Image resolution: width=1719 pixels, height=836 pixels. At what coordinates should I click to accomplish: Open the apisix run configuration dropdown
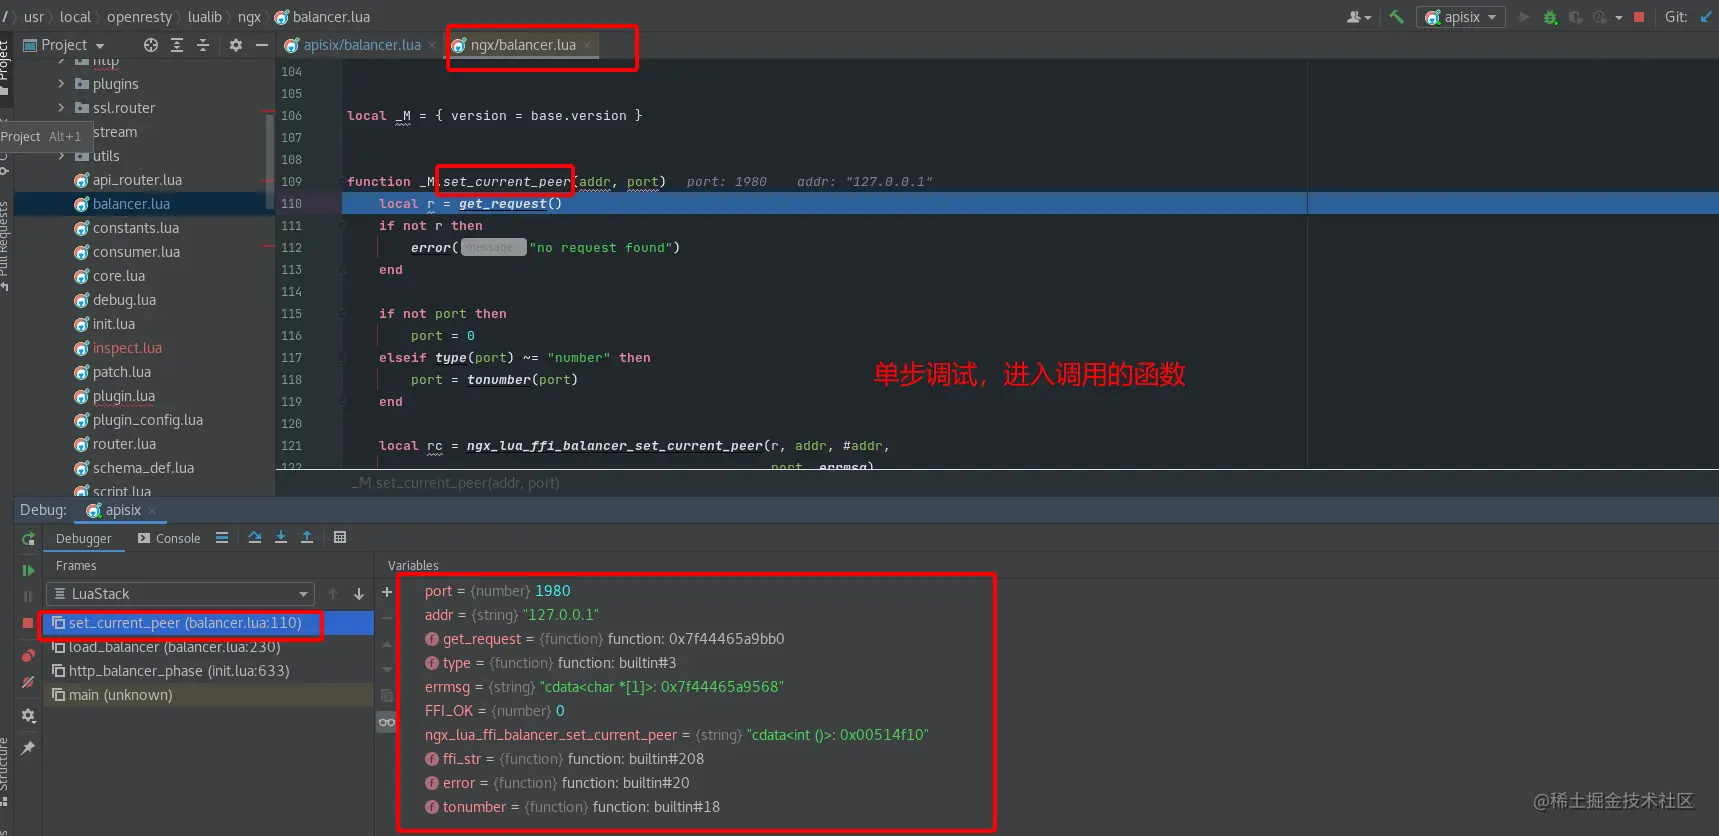tap(1462, 17)
